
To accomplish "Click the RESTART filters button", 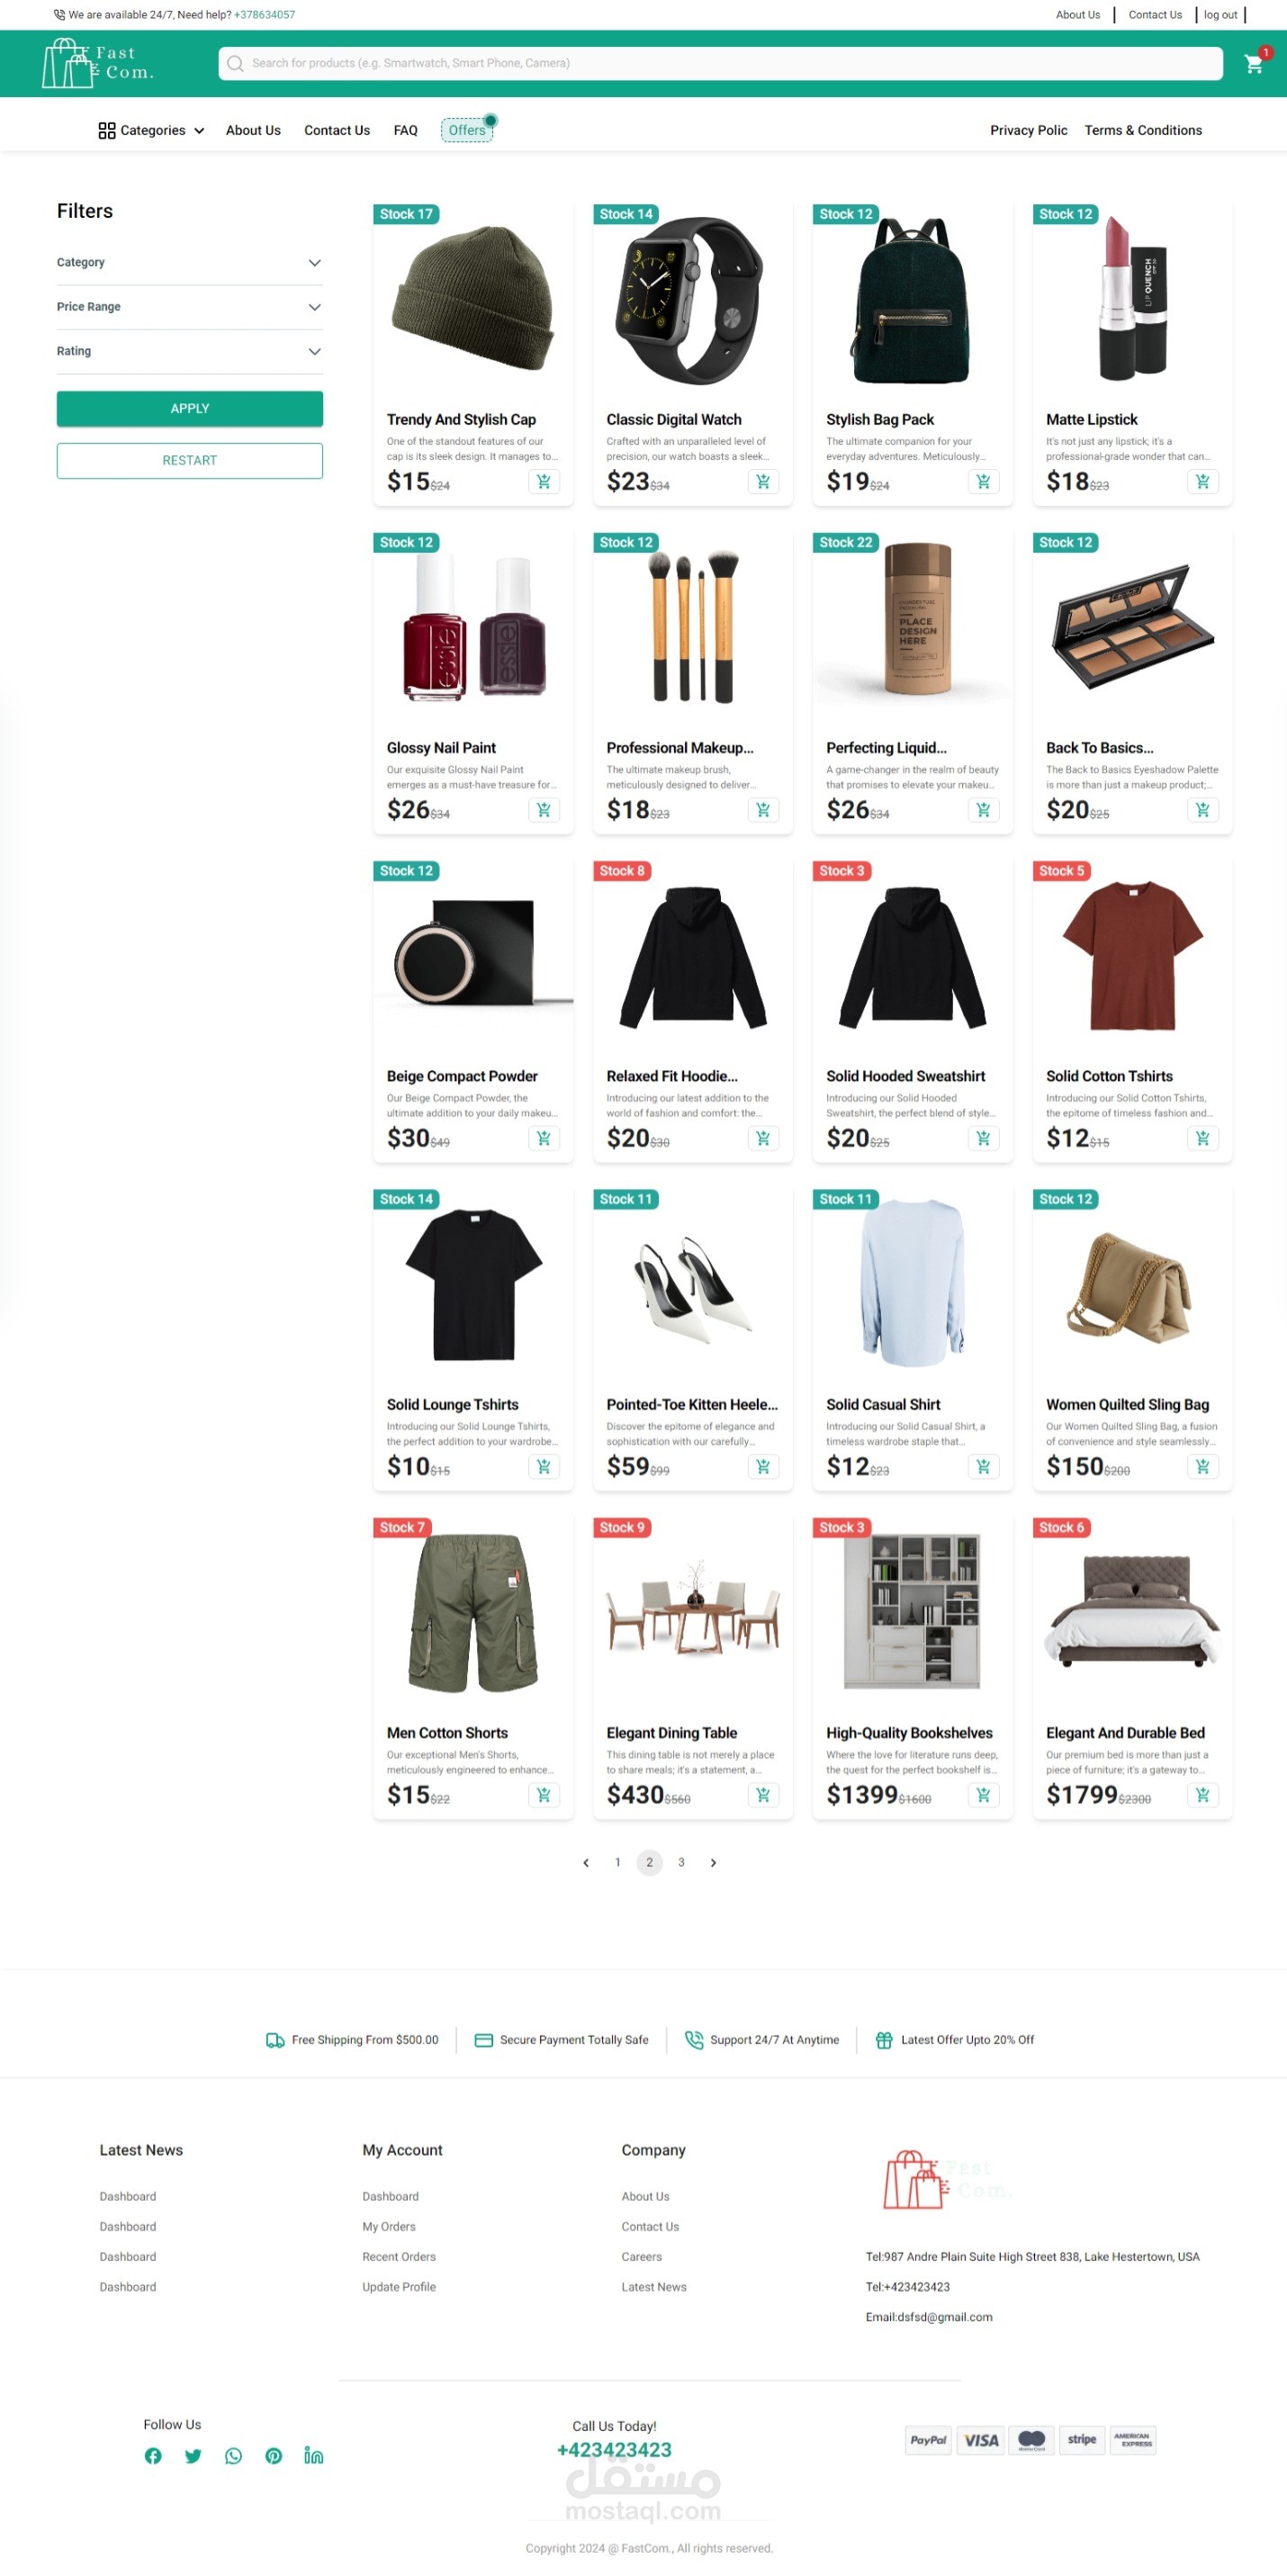I will 189,460.
